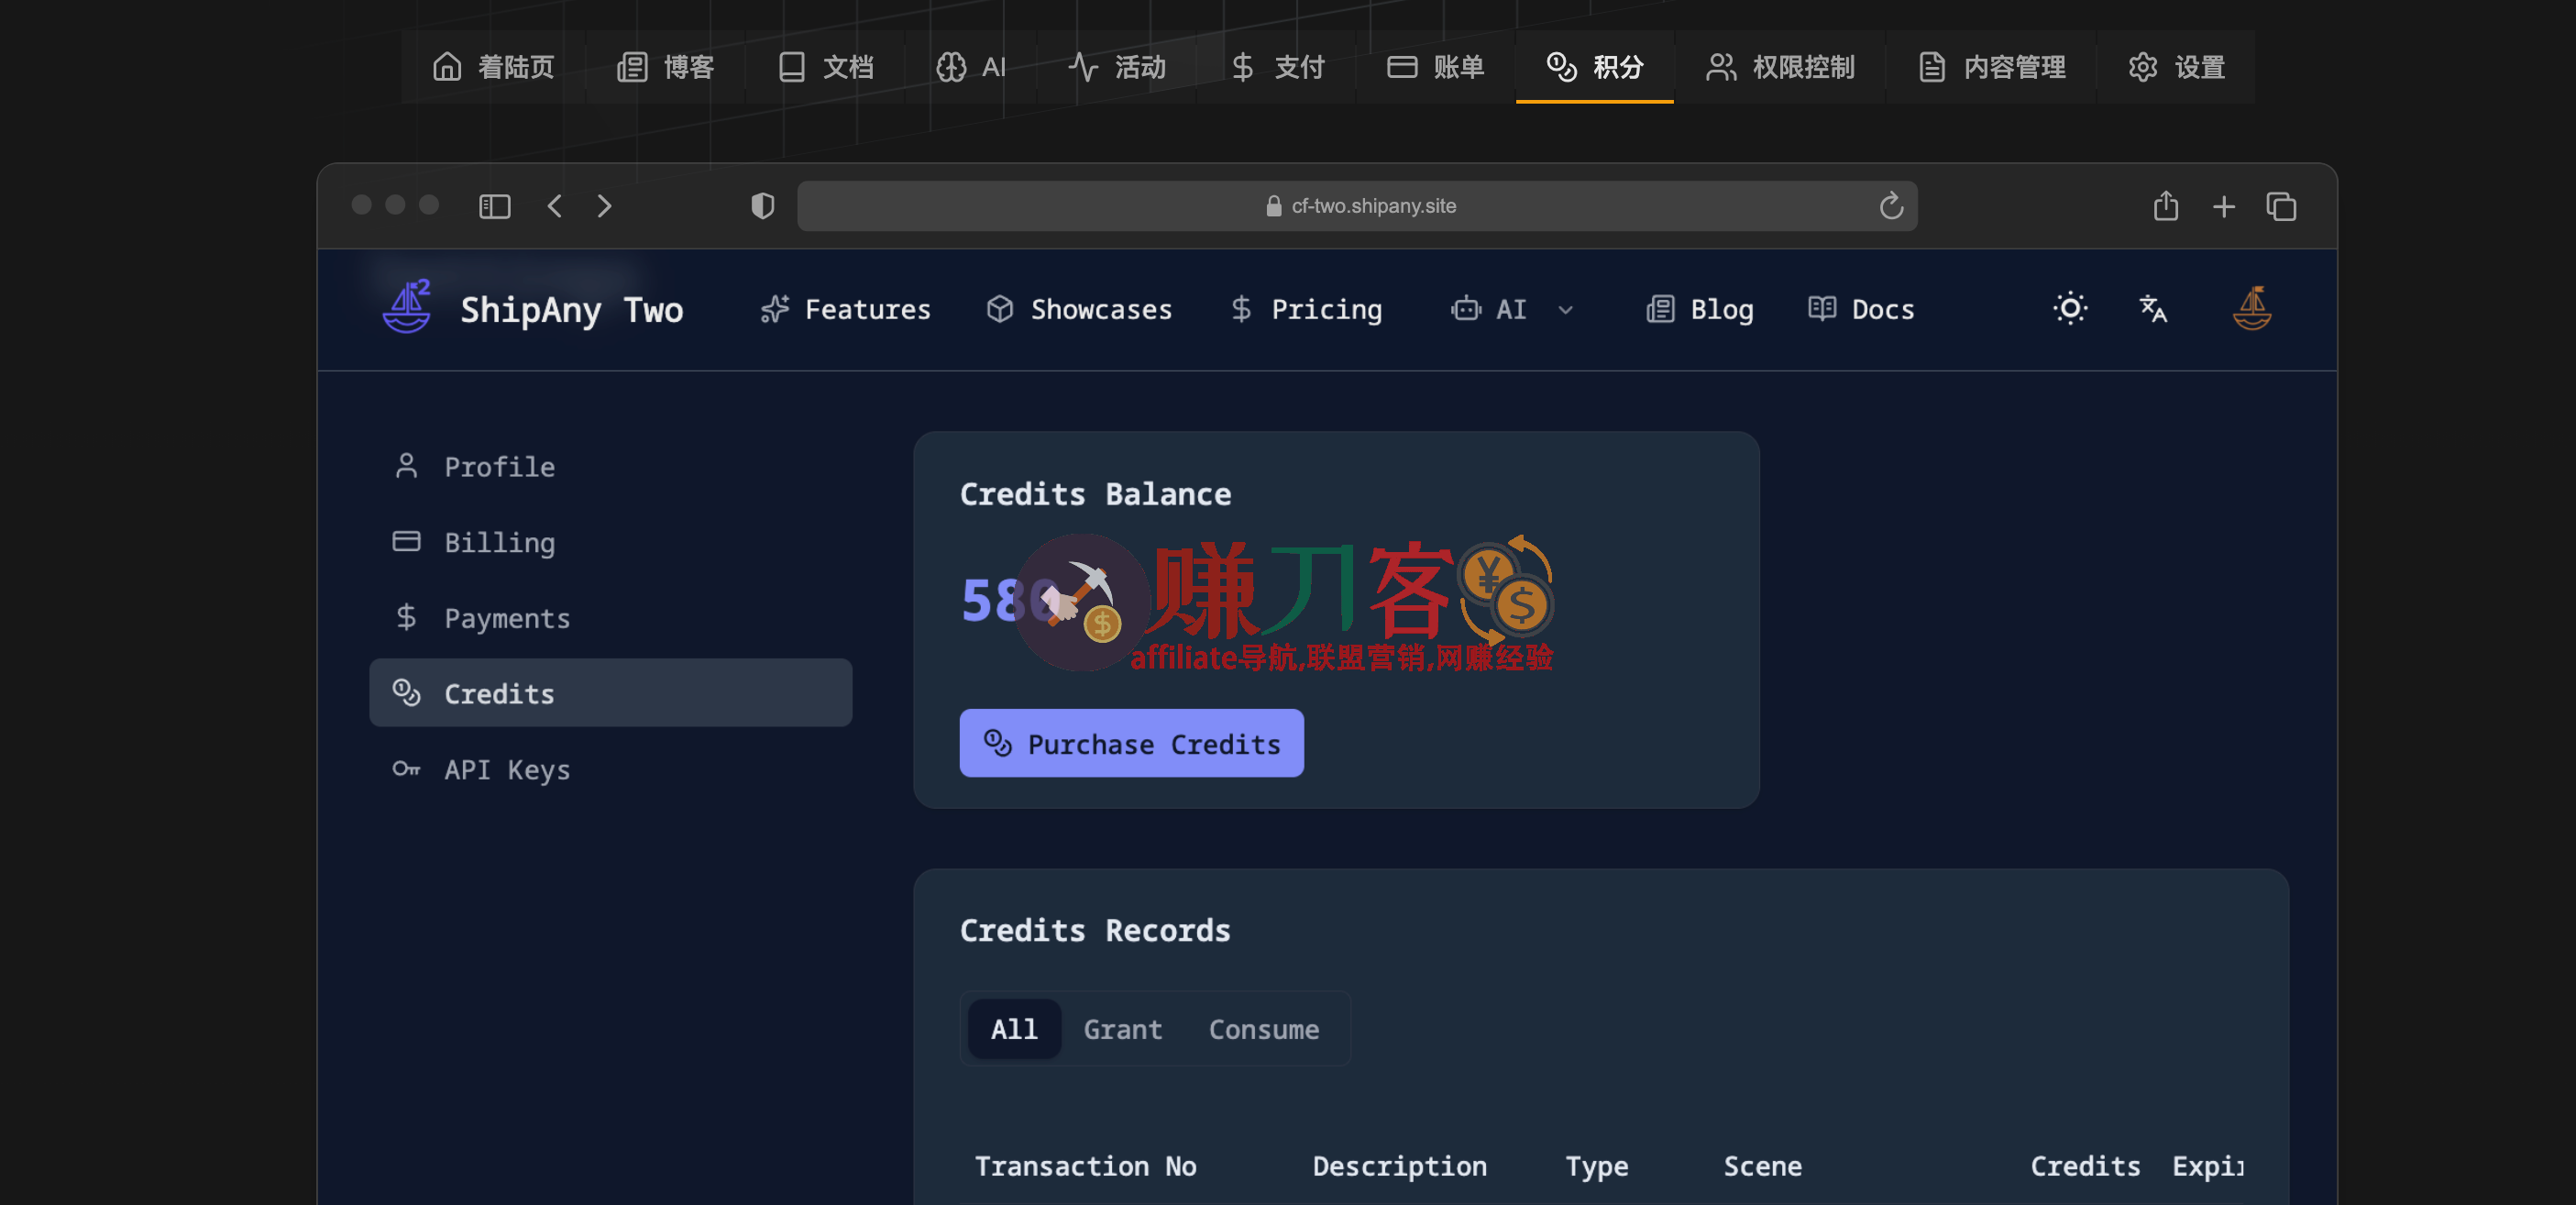Go forward with the browser forward arrow
2576x1205 pixels.
point(604,206)
